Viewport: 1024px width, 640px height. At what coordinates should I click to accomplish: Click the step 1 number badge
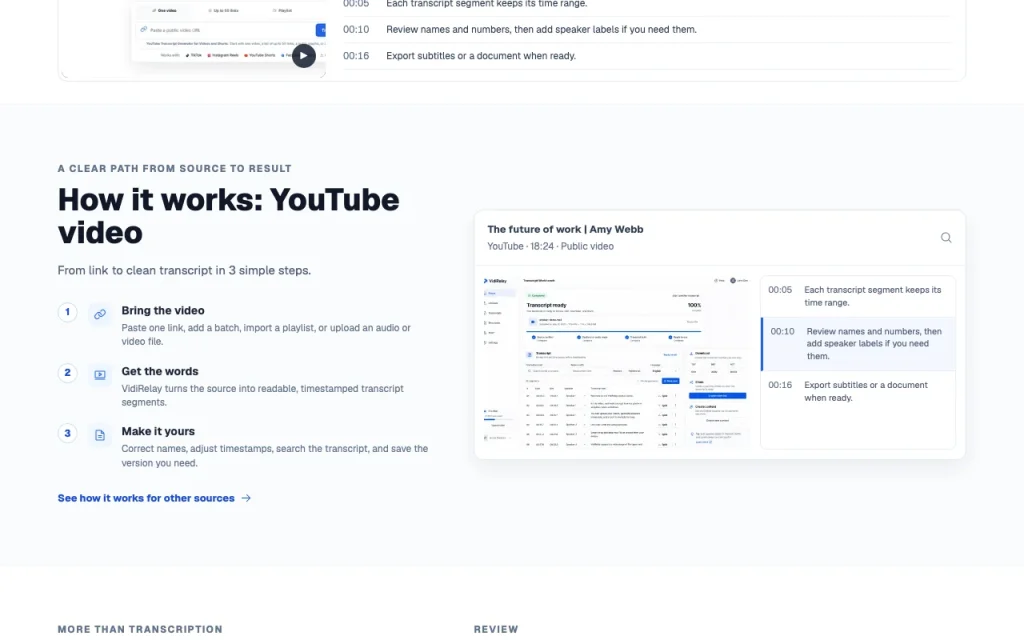tap(67, 312)
